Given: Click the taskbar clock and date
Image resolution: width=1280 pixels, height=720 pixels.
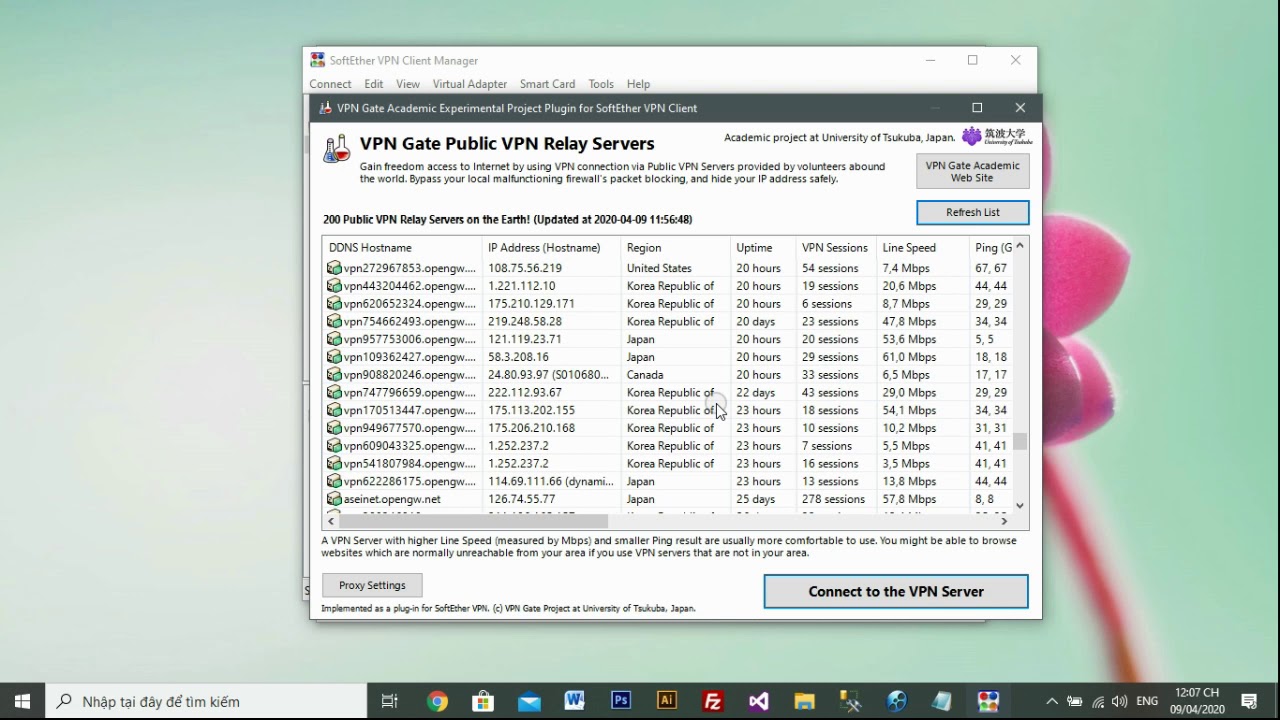Looking at the screenshot, I should coord(1197,701).
